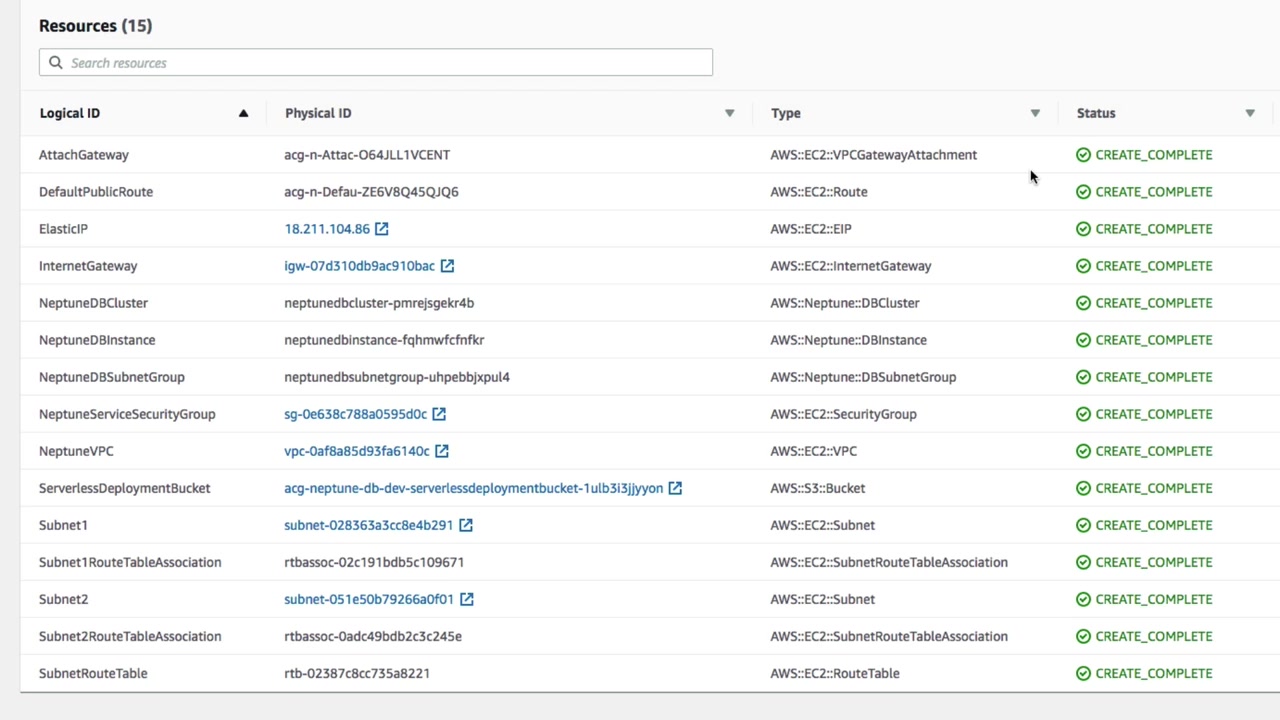The height and width of the screenshot is (720, 1280).
Task: Open the 18.211.104.86 Elastic IP link
Action: click(327, 229)
